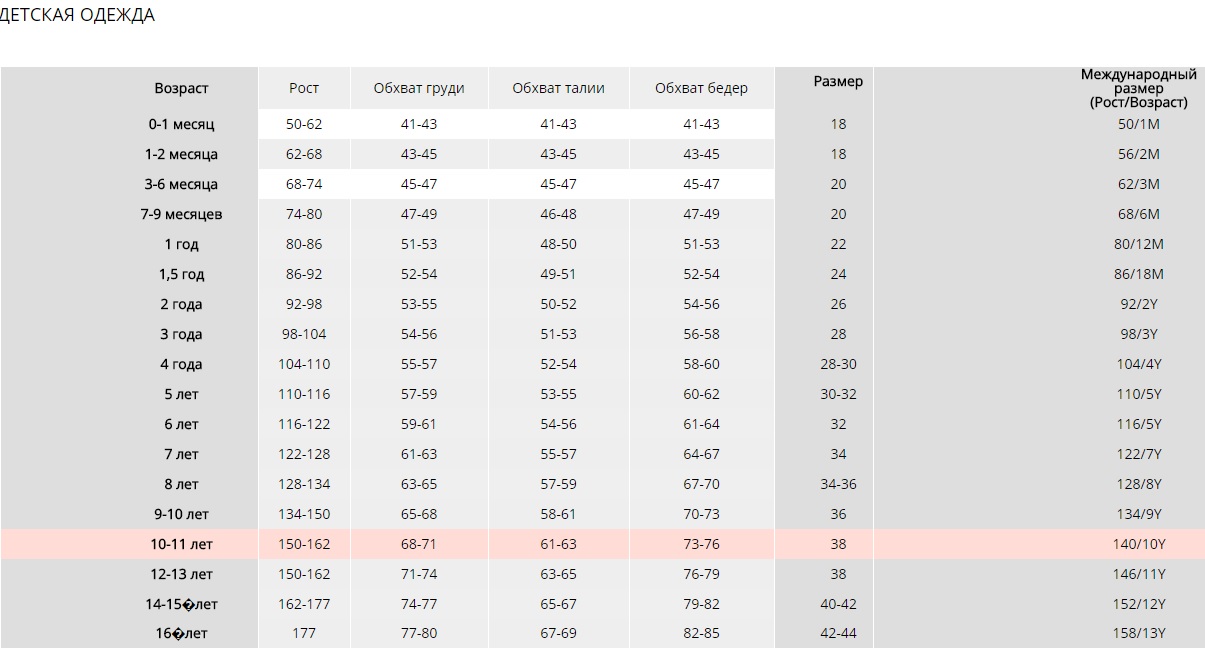The width and height of the screenshot is (1205, 650).
Task: Click the highlighted '10-11 лет' row label
Action: point(181,544)
